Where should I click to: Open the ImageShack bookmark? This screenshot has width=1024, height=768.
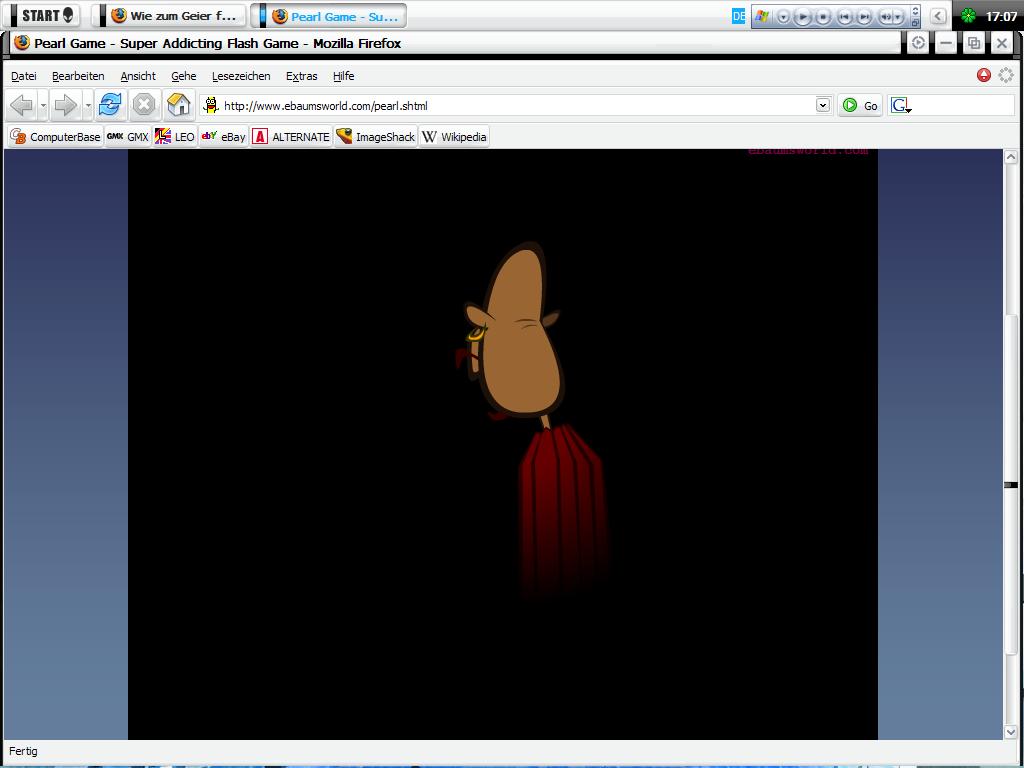click(x=376, y=136)
